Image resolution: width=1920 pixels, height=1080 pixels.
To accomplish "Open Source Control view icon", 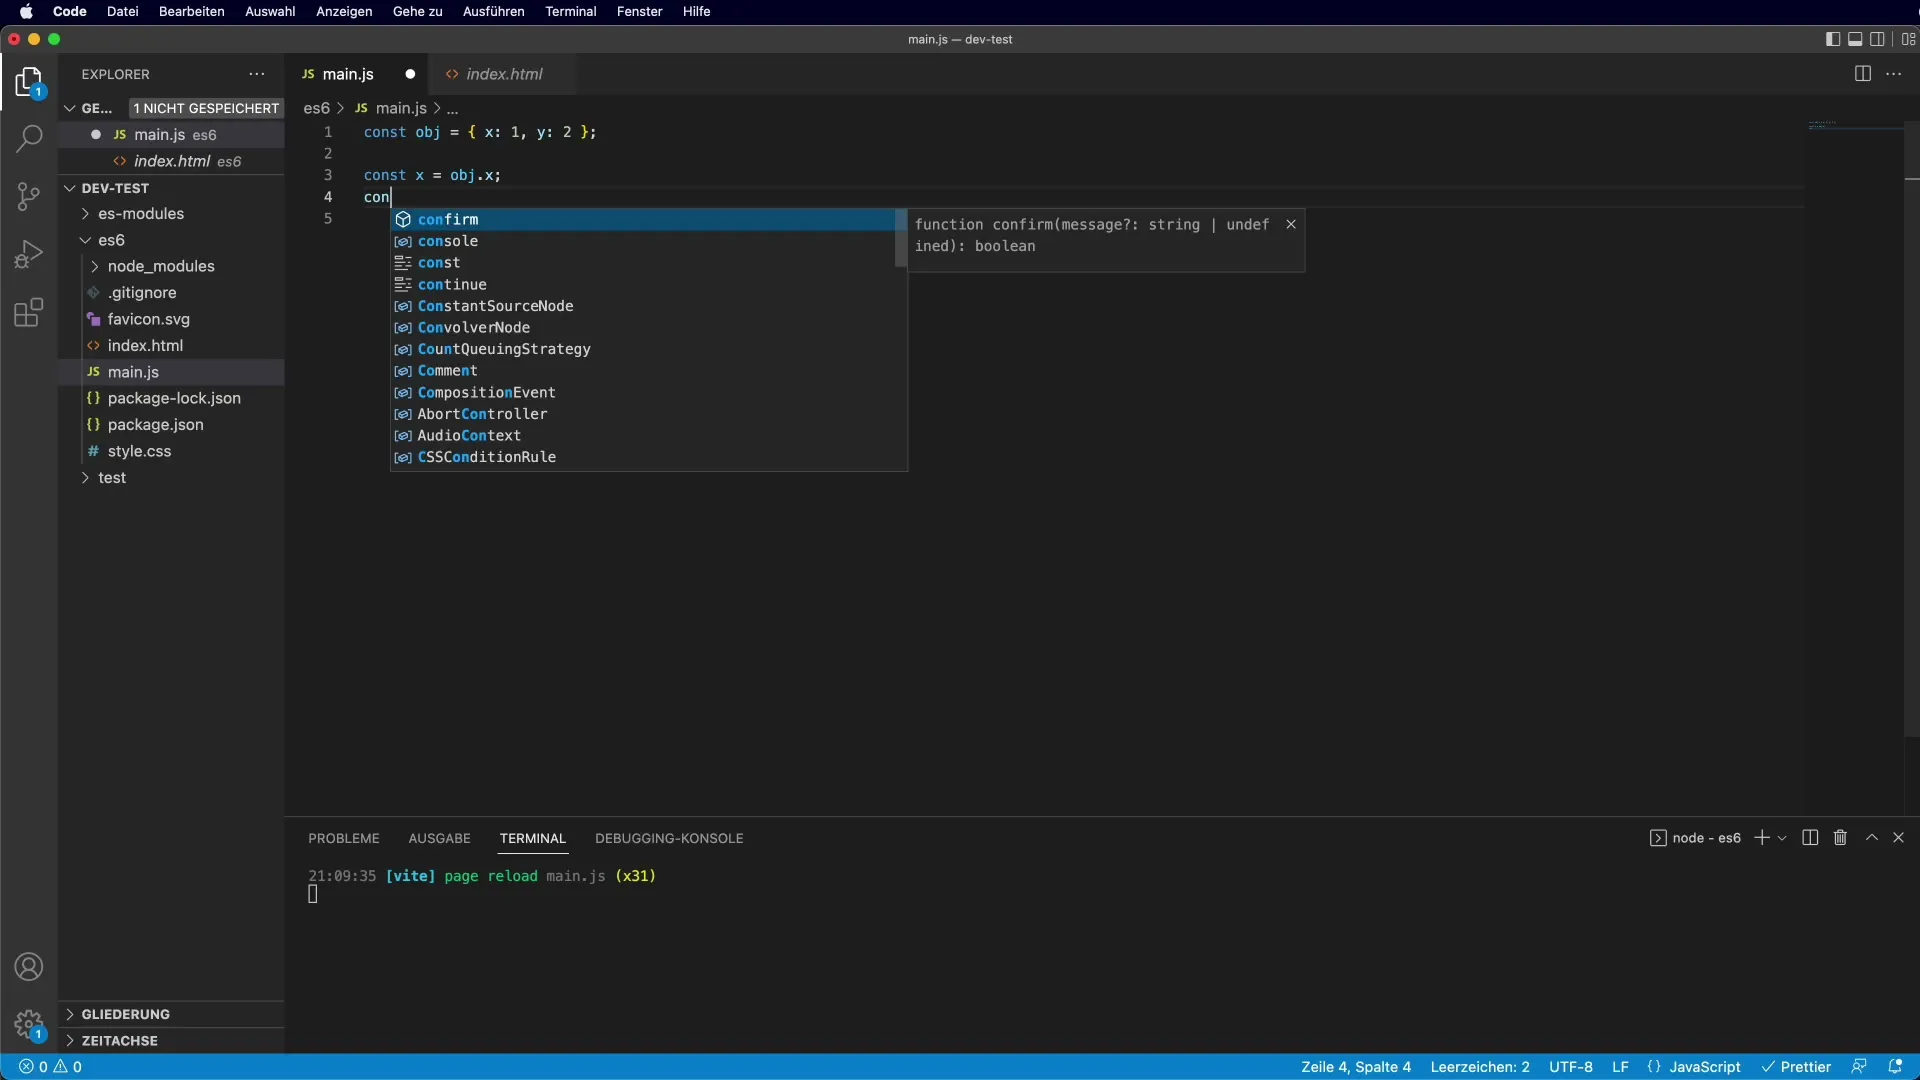I will click(x=29, y=196).
